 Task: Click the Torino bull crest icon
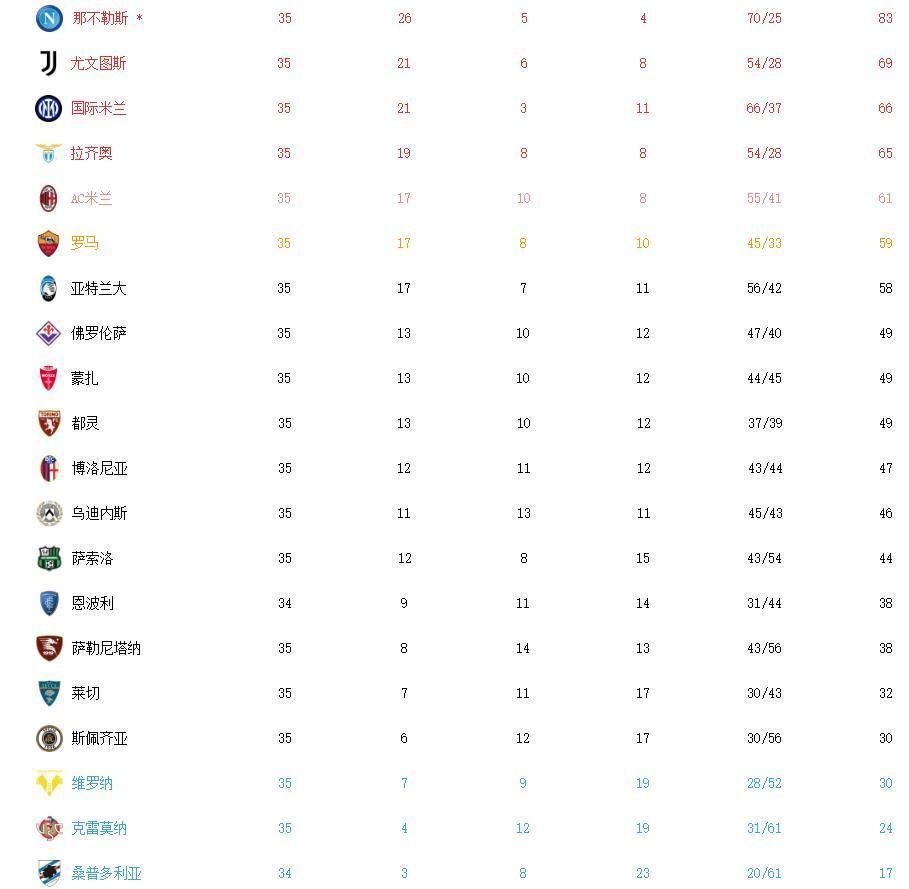[49, 423]
